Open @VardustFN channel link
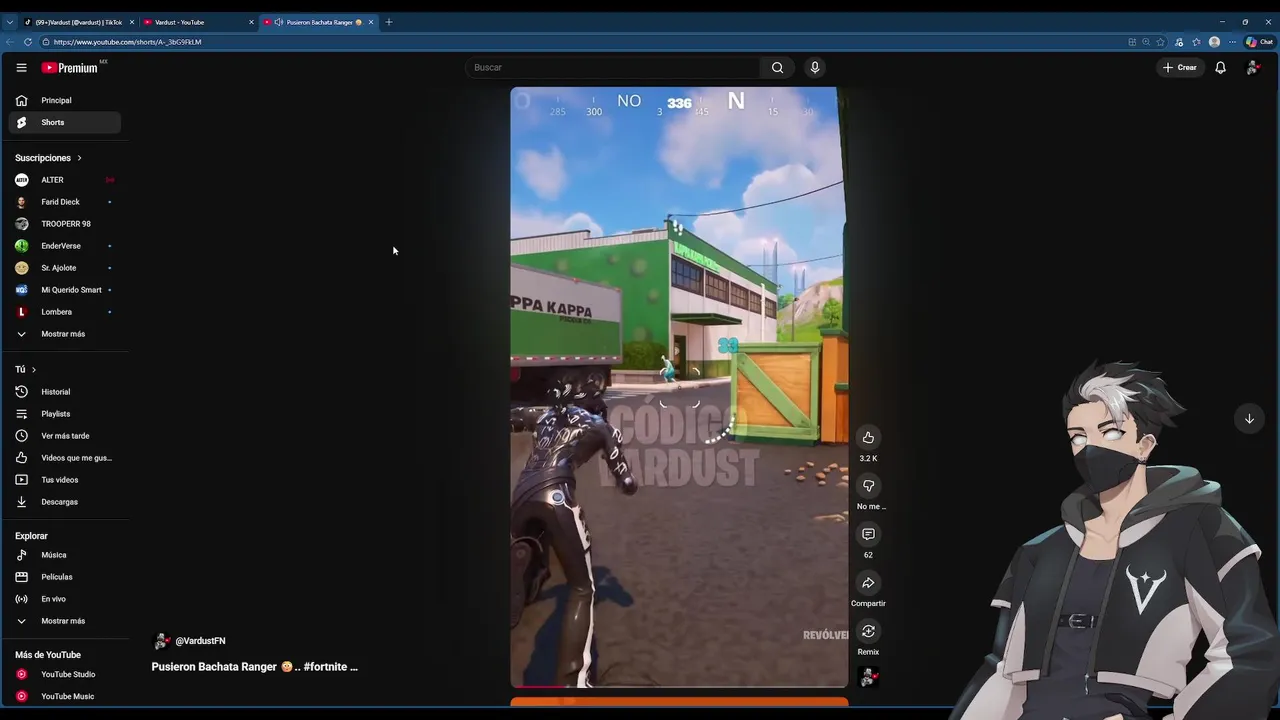Viewport: 1280px width, 720px height. [200, 641]
